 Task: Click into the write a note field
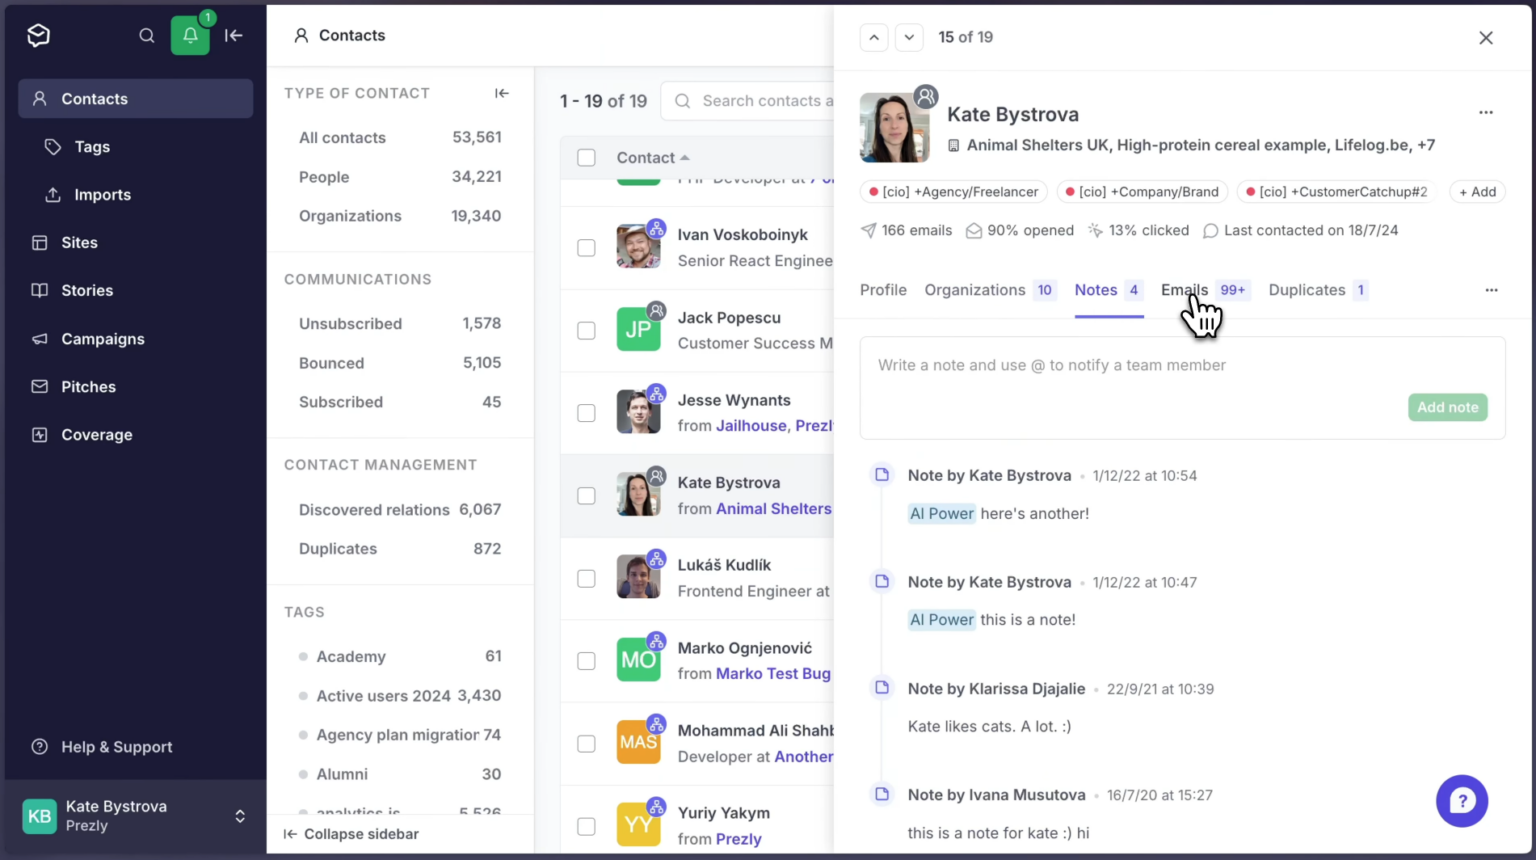tap(1130, 366)
